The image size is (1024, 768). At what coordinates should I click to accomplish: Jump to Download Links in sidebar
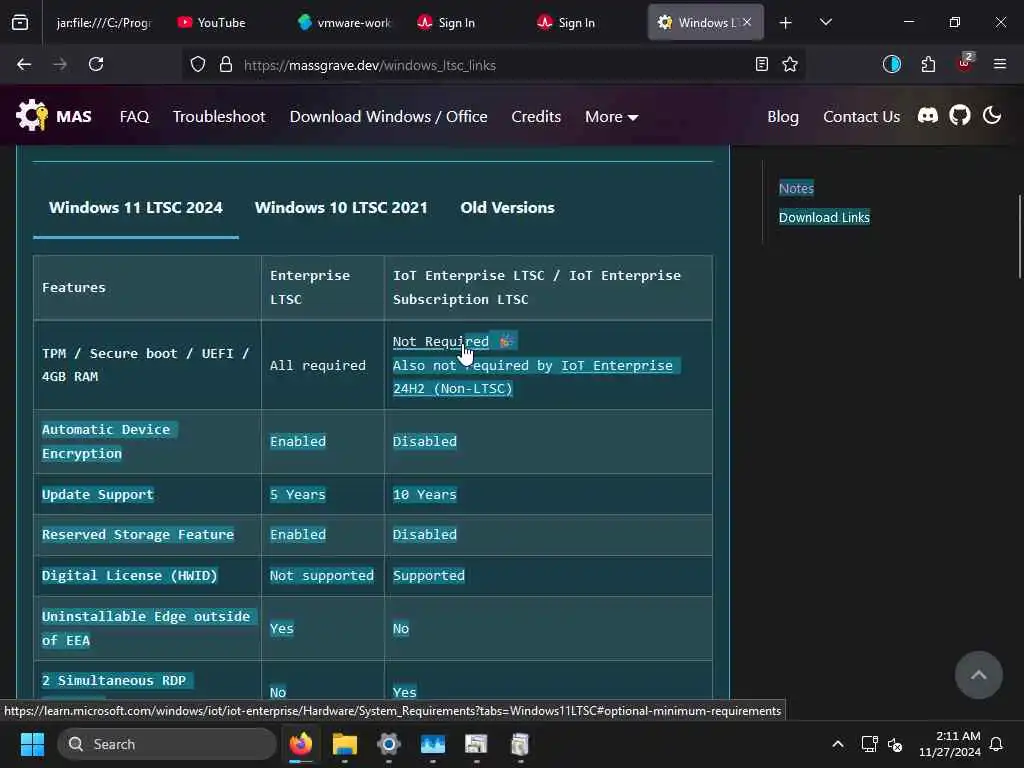tap(824, 217)
